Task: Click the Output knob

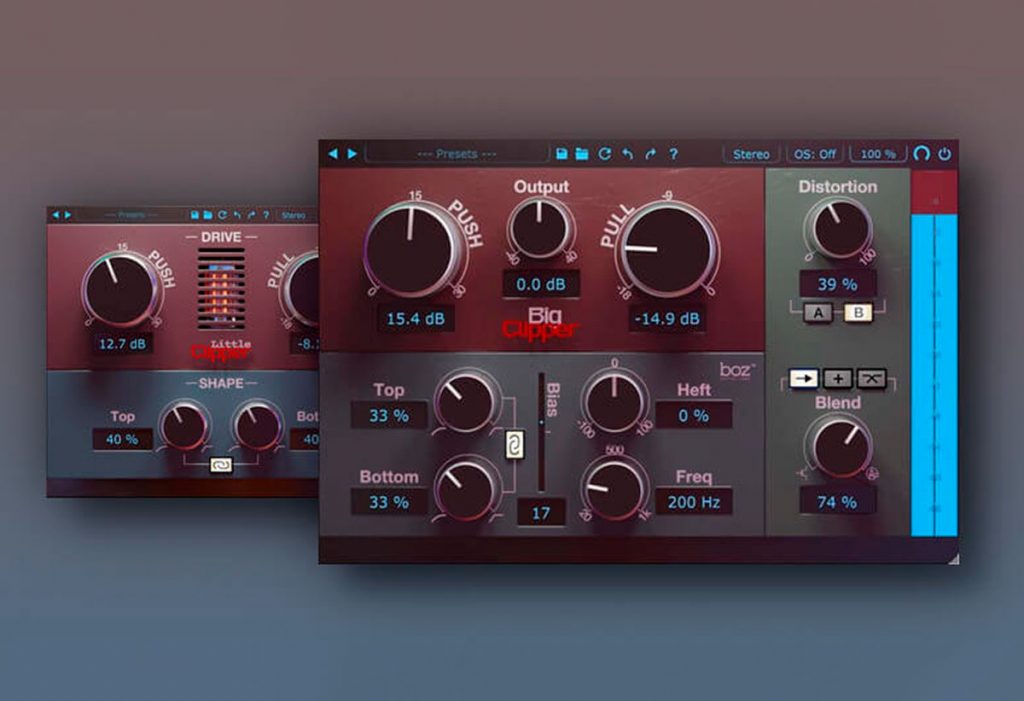Action: pos(539,228)
